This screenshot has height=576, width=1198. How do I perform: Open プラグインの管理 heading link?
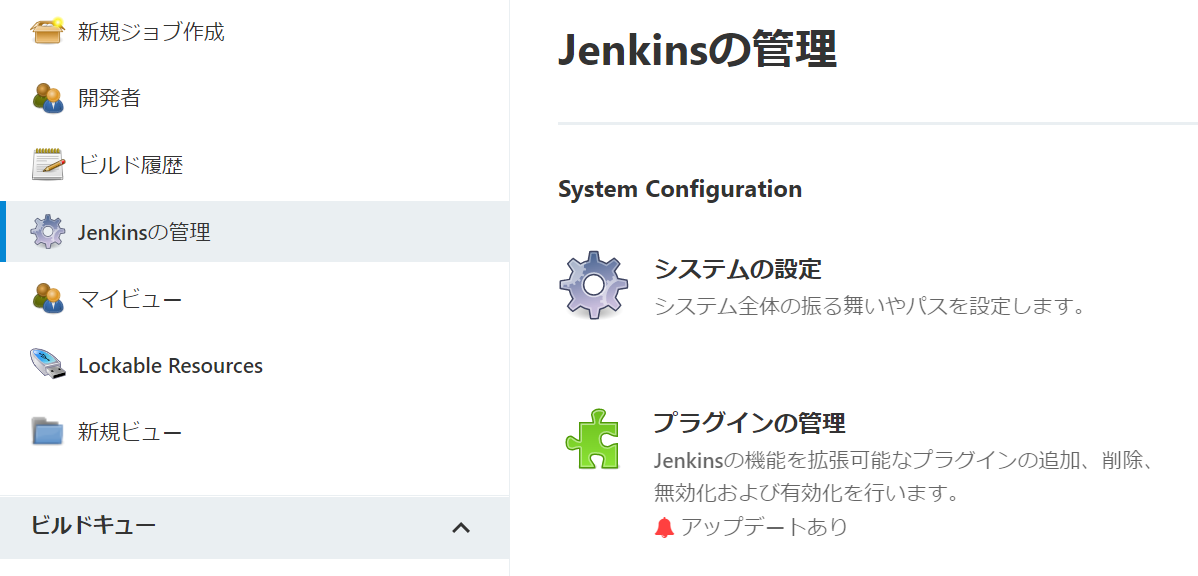tap(750, 422)
